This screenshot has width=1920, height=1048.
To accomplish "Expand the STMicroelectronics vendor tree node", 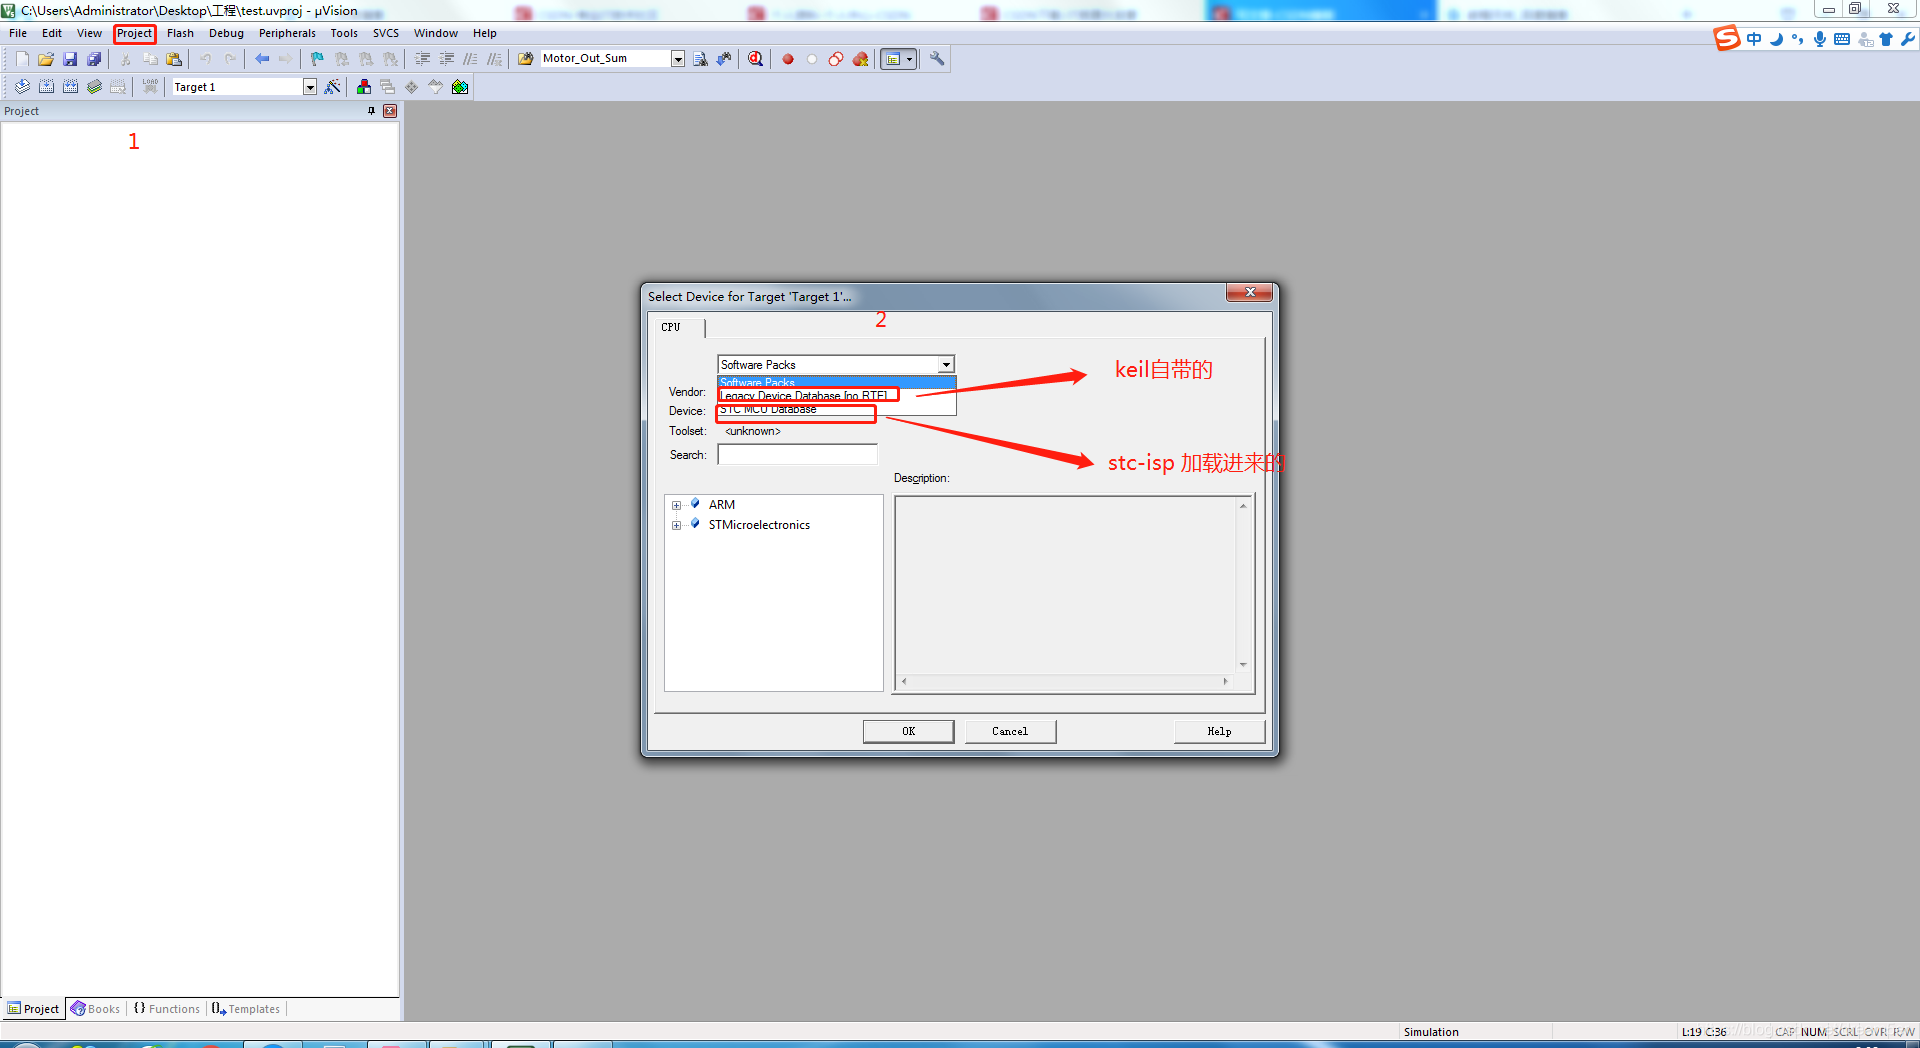I will tap(677, 525).
